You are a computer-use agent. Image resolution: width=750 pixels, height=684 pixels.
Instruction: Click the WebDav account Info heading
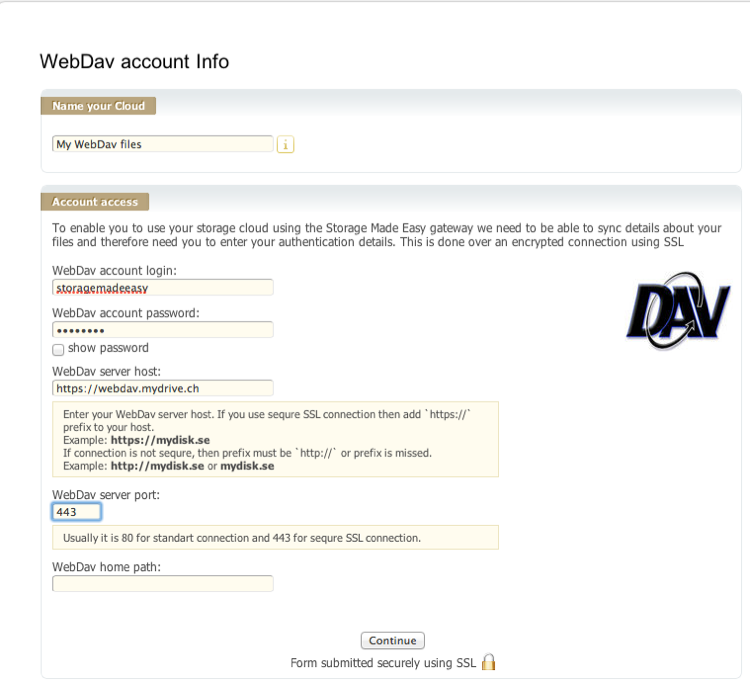click(134, 62)
